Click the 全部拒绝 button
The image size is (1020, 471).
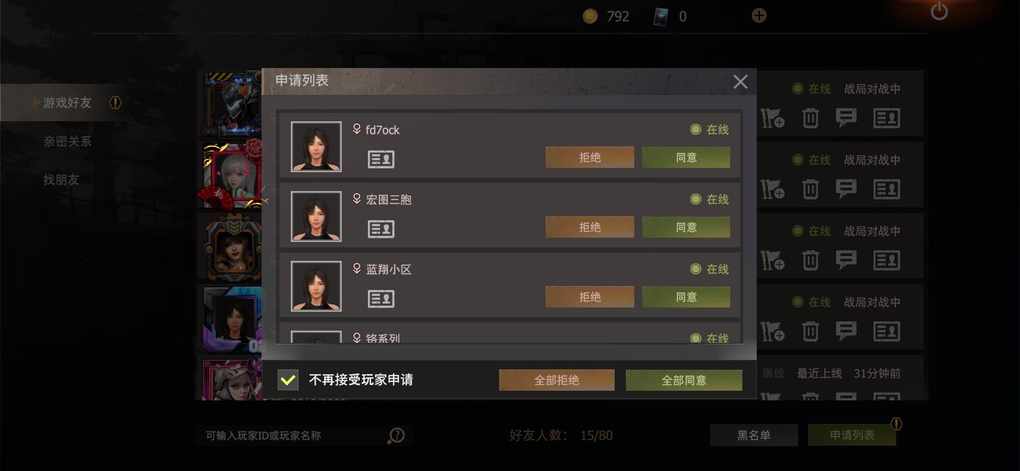click(556, 381)
